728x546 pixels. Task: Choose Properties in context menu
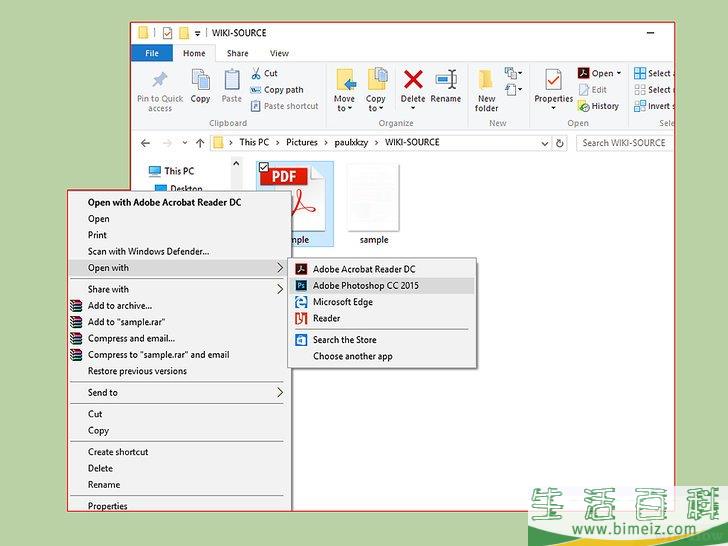coord(180,506)
